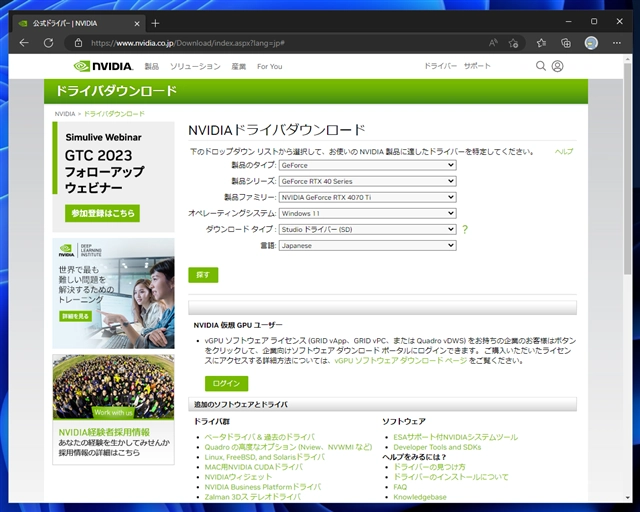The height and width of the screenshot is (512, 640).
Task: Open NVIDIA Business Platform ドライバ link
Action: tap(262, 487)
